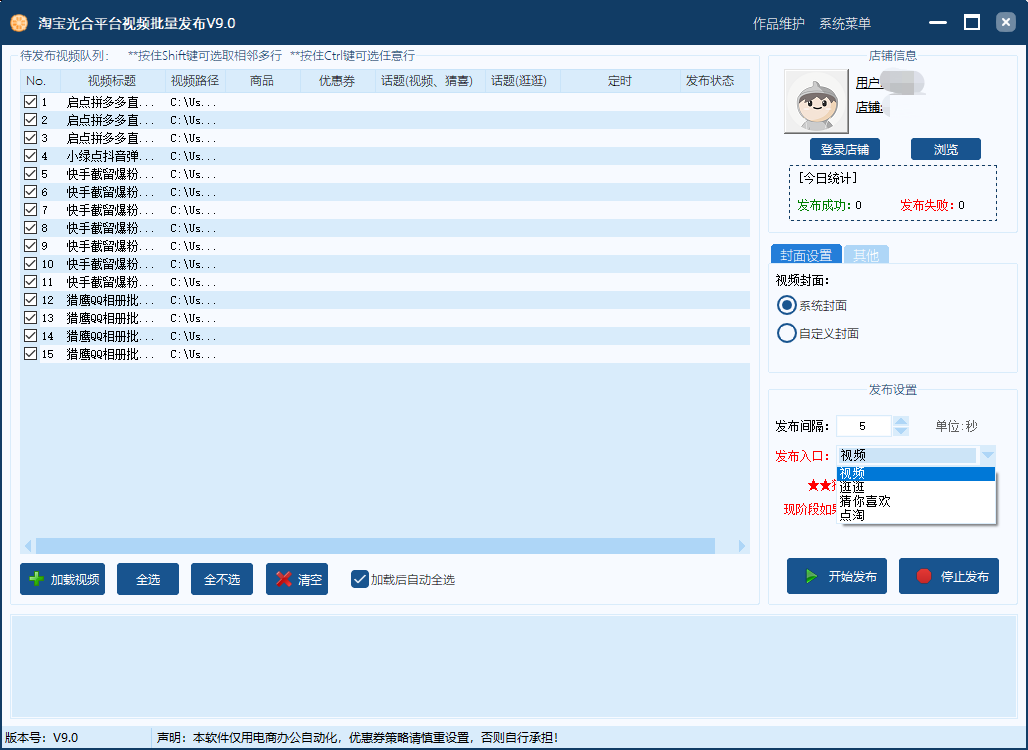The width and height of the screenshot is (1028, 750).
Task: Select row 2 title 启点拼多多直...
Action: (110, 120)
